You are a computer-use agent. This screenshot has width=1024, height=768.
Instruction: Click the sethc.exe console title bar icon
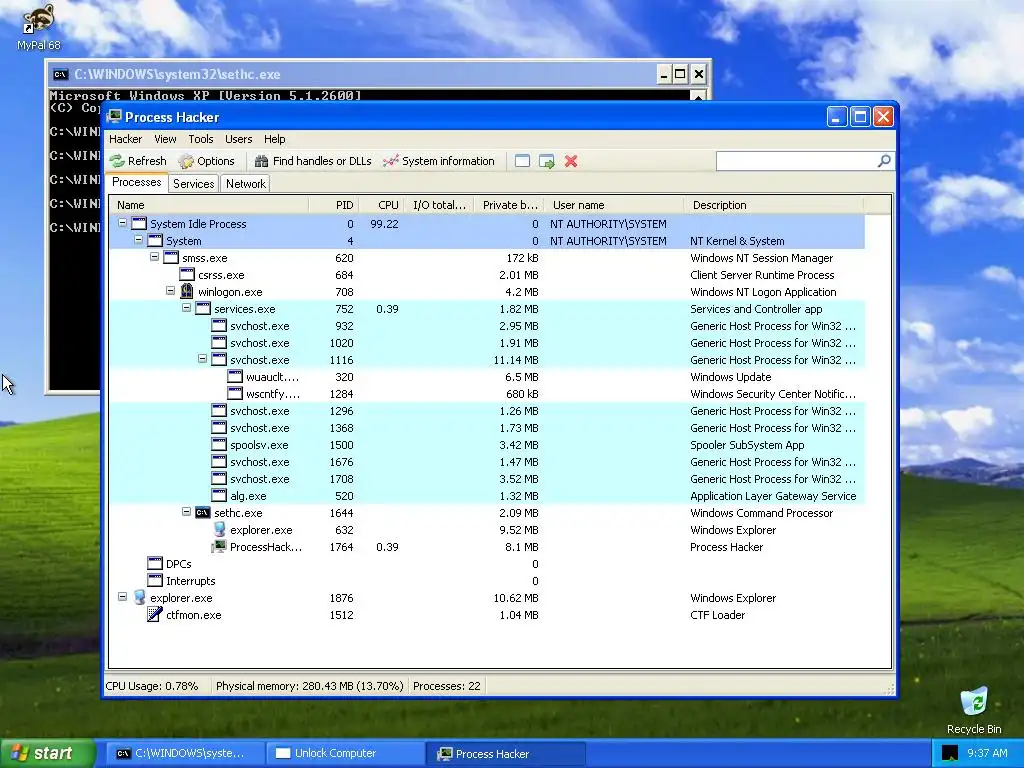tap(61, 74)
